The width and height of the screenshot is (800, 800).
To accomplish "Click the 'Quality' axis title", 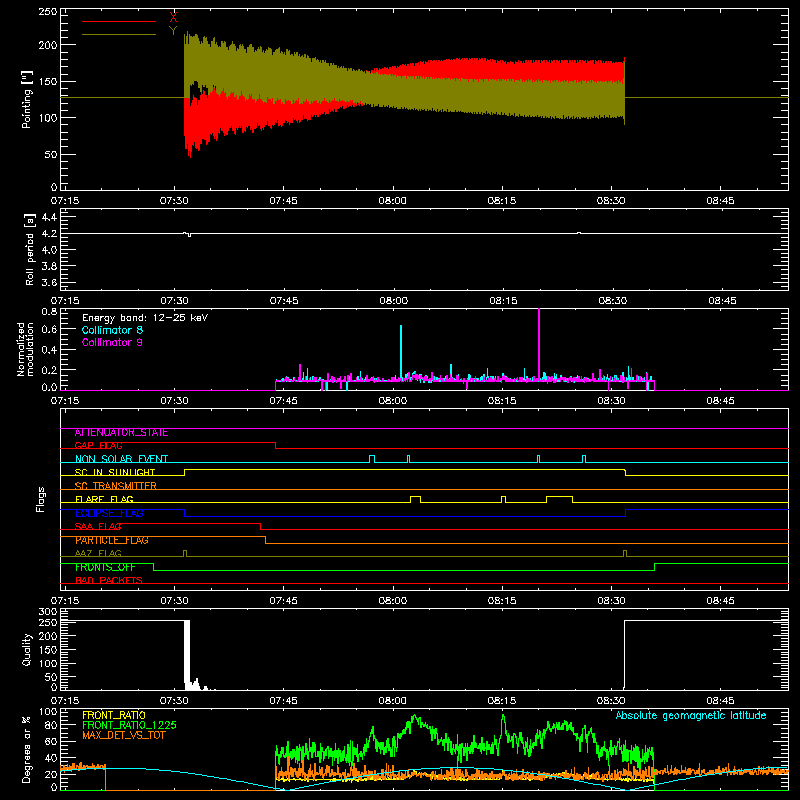I will (27, 649).
